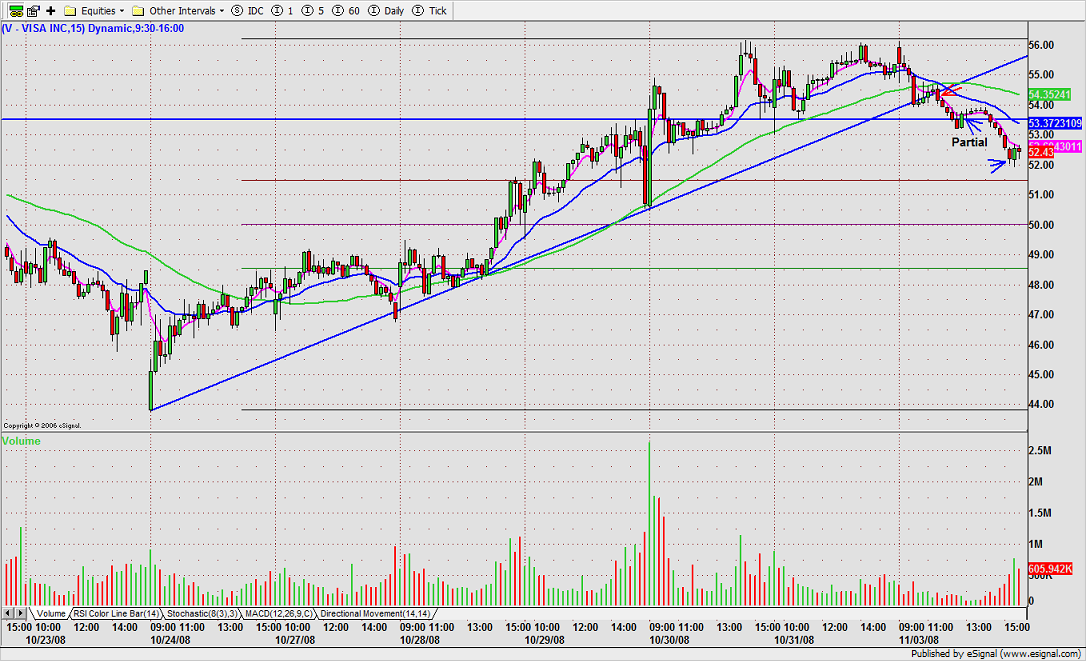Click the 10/31/08 date label
This screenshot has height=661, width=1086.
point(794,640)
